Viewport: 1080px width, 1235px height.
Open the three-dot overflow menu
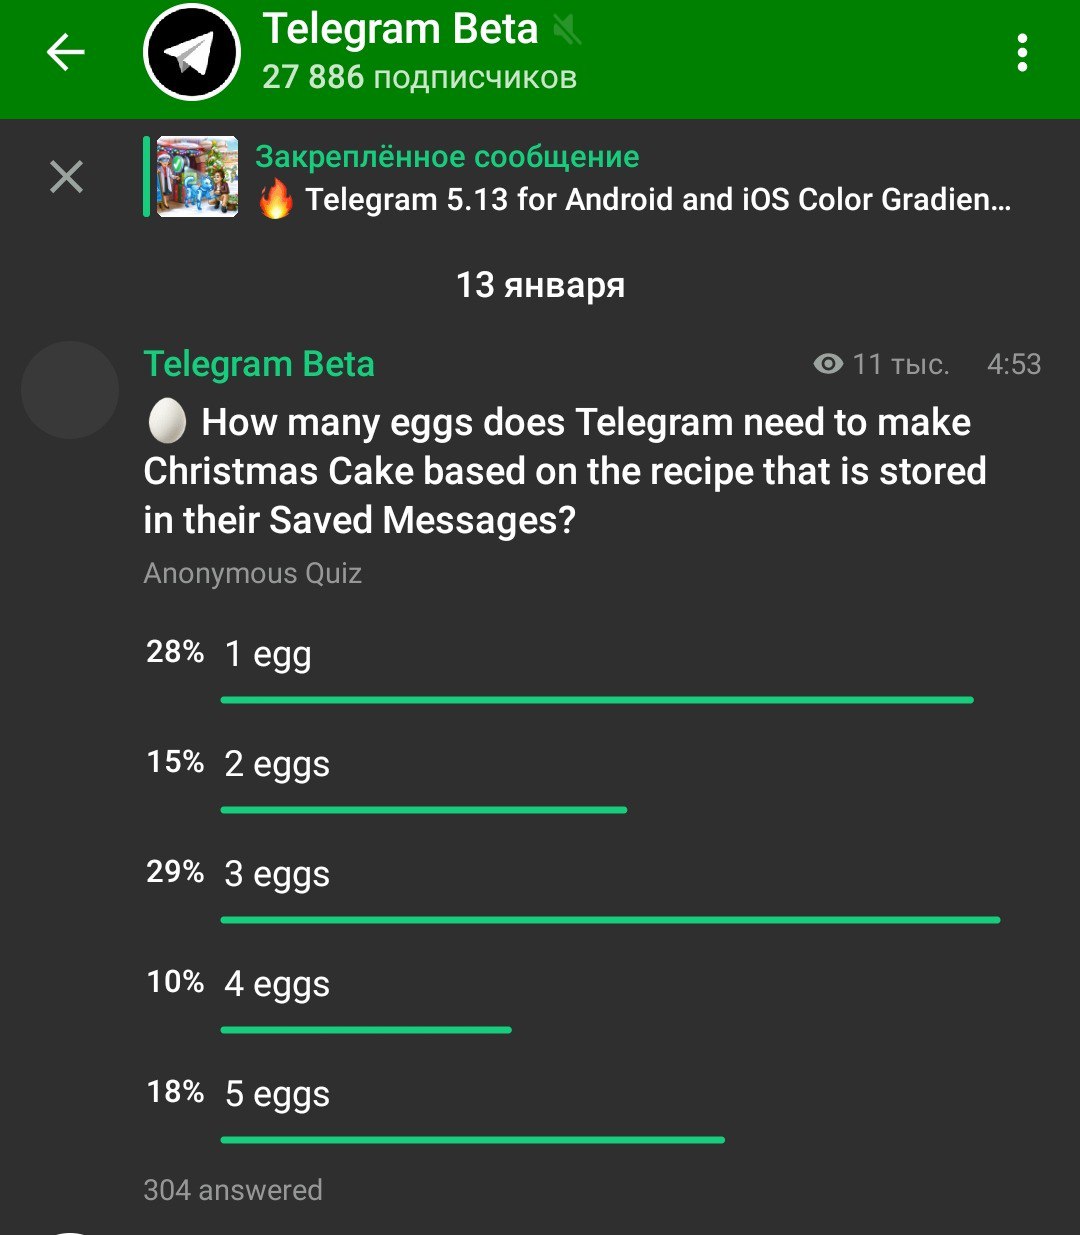pyautogui.click(x=1022, y=53)
